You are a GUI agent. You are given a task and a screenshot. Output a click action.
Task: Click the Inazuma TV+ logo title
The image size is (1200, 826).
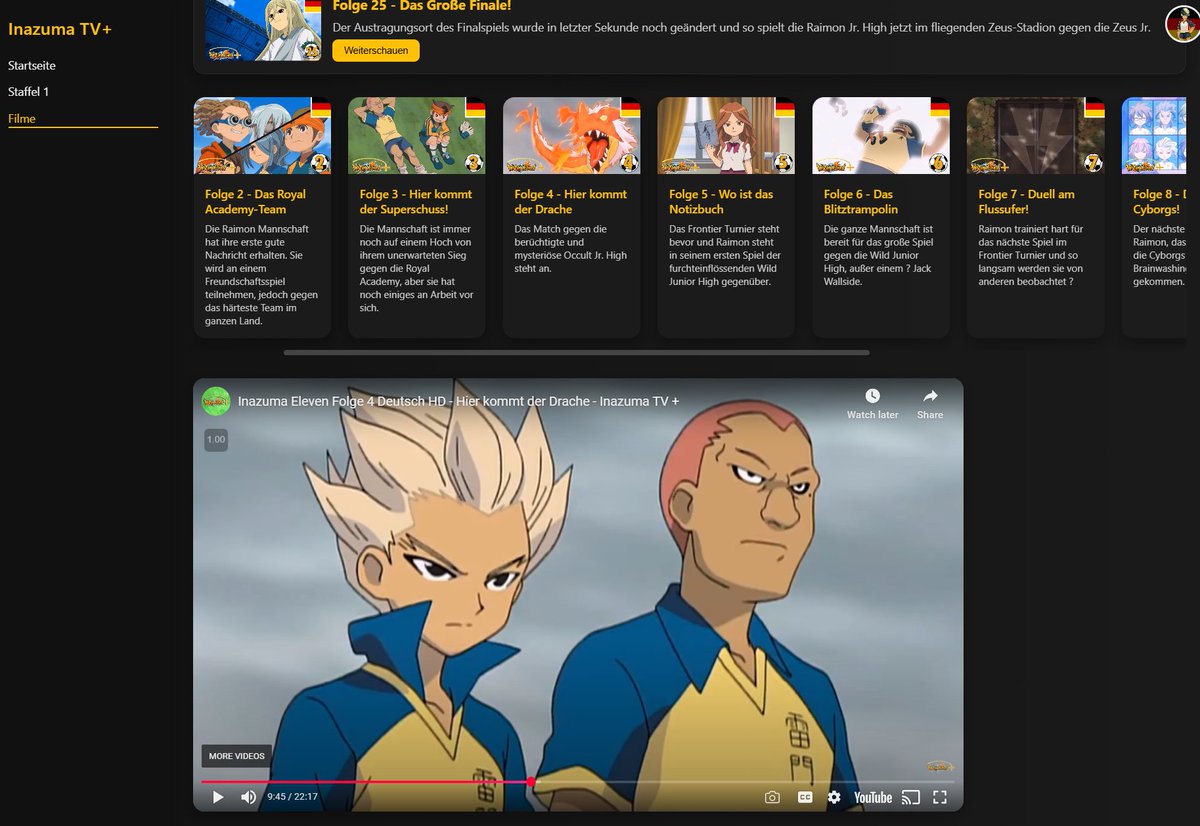coord(60,29)
